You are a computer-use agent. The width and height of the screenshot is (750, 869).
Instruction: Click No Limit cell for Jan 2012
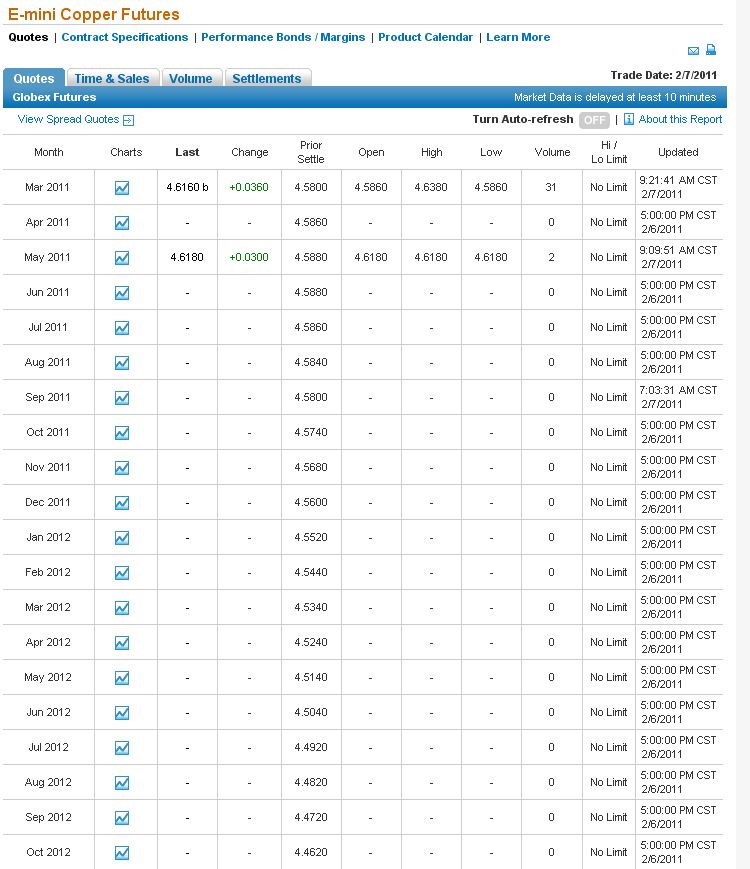(x=609, y=537)
